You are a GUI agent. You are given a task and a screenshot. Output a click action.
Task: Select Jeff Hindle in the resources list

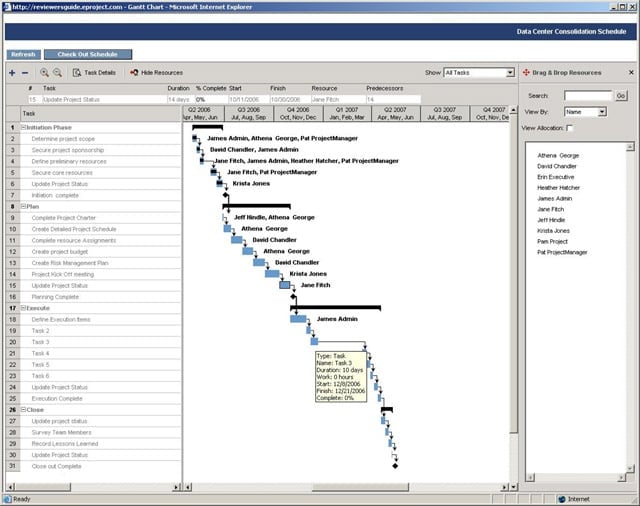(551, 220)
